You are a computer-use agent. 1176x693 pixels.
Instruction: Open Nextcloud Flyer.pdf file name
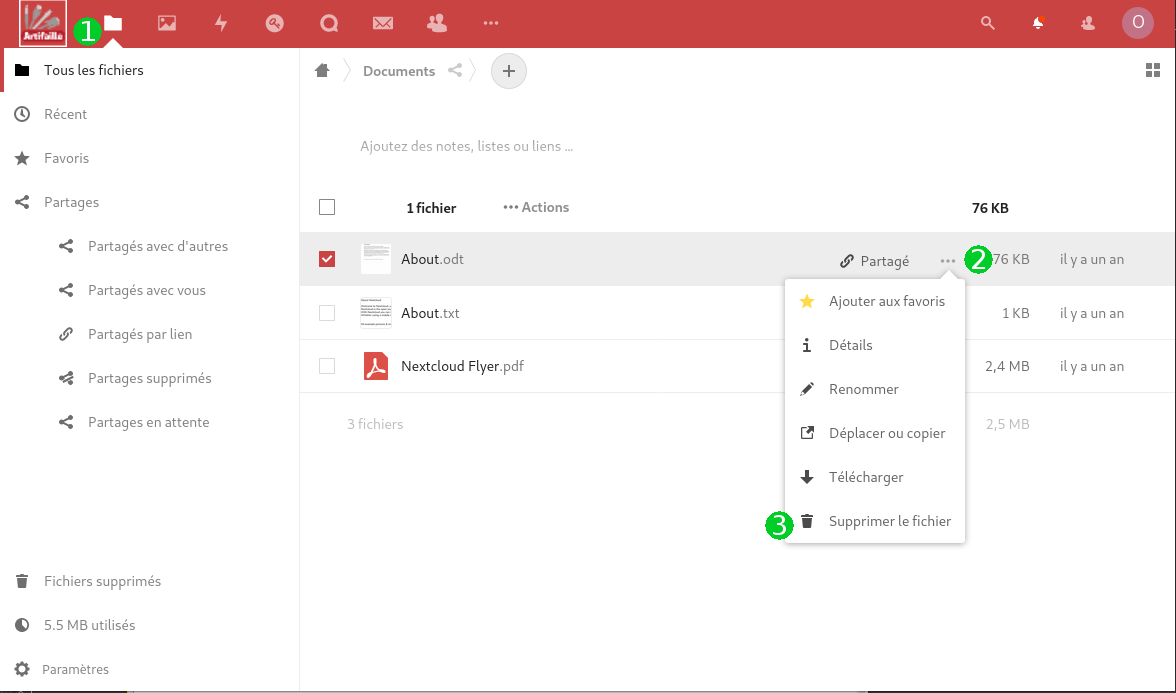point(463,366)
